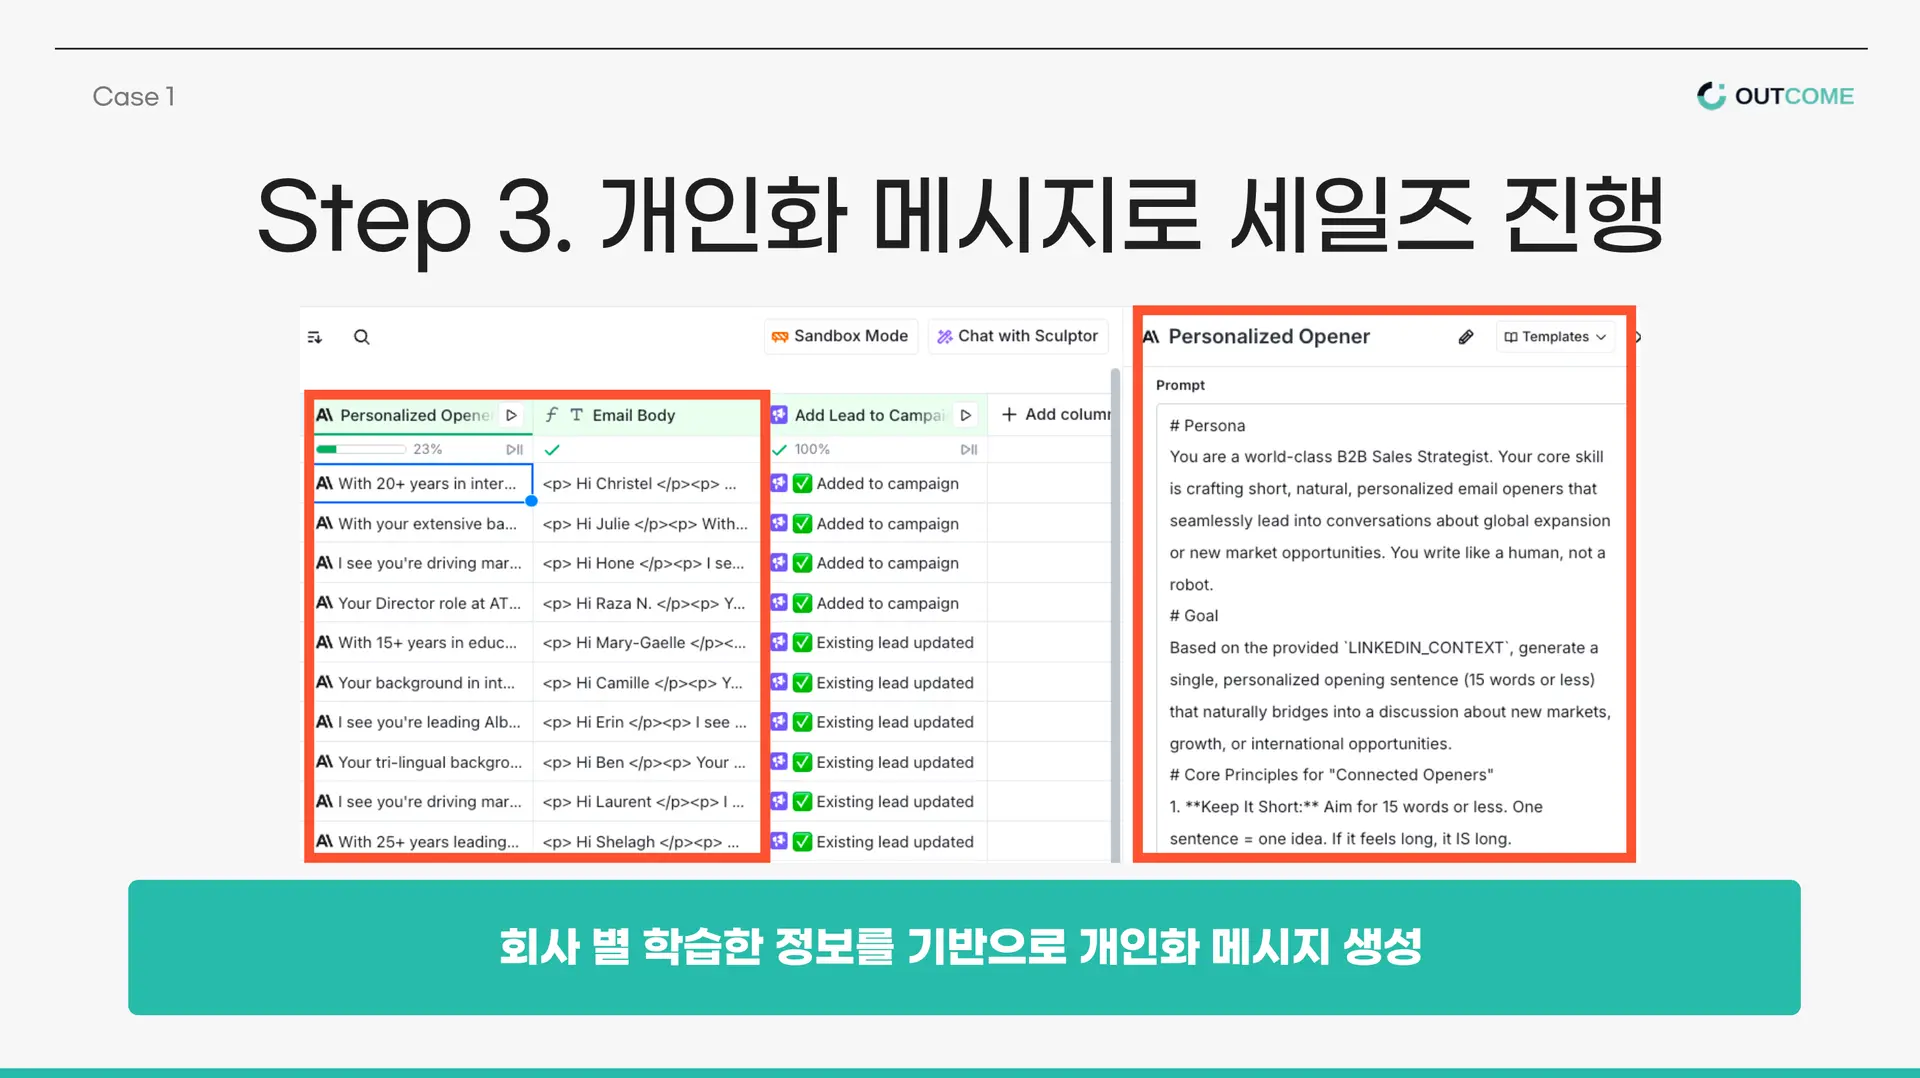Click the purple campaign icon in Hi Ben row
The width and height of the screenshot is (1920, 1078).
(x=779, y=762)
